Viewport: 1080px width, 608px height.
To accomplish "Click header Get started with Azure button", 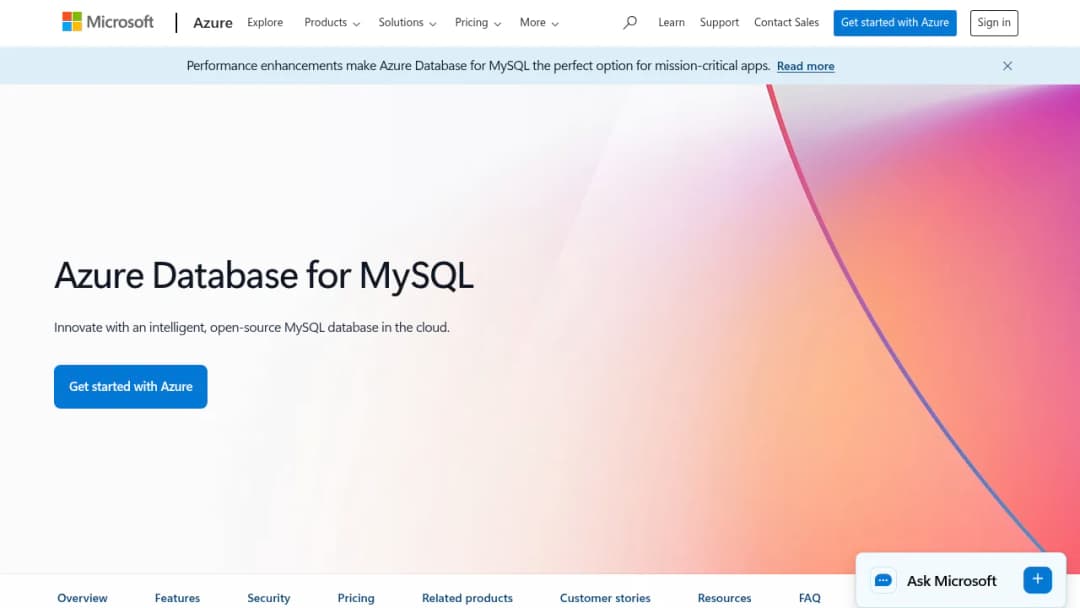I will pos(895,23).
